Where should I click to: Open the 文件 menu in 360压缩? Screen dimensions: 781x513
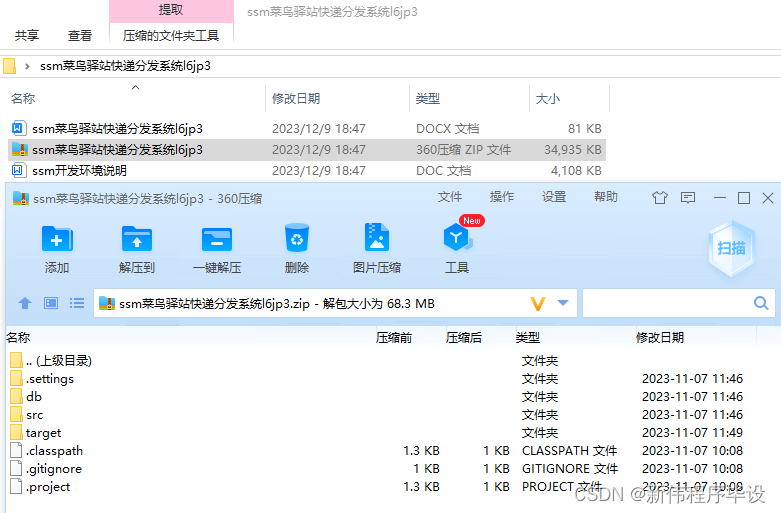(x=450, y=197)
